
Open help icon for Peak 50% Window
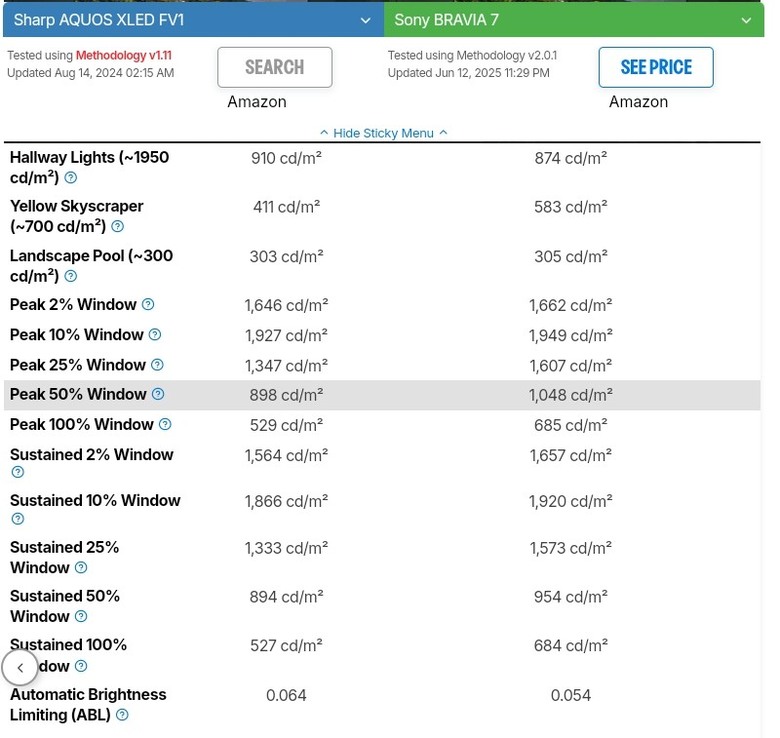pyautogui.click(x=158, y=394)
